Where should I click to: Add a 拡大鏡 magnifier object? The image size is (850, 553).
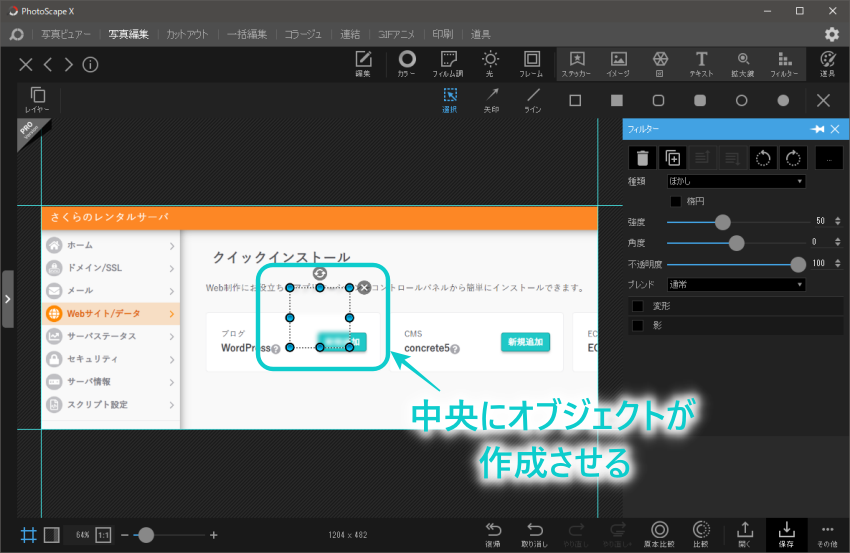point(743,63)
